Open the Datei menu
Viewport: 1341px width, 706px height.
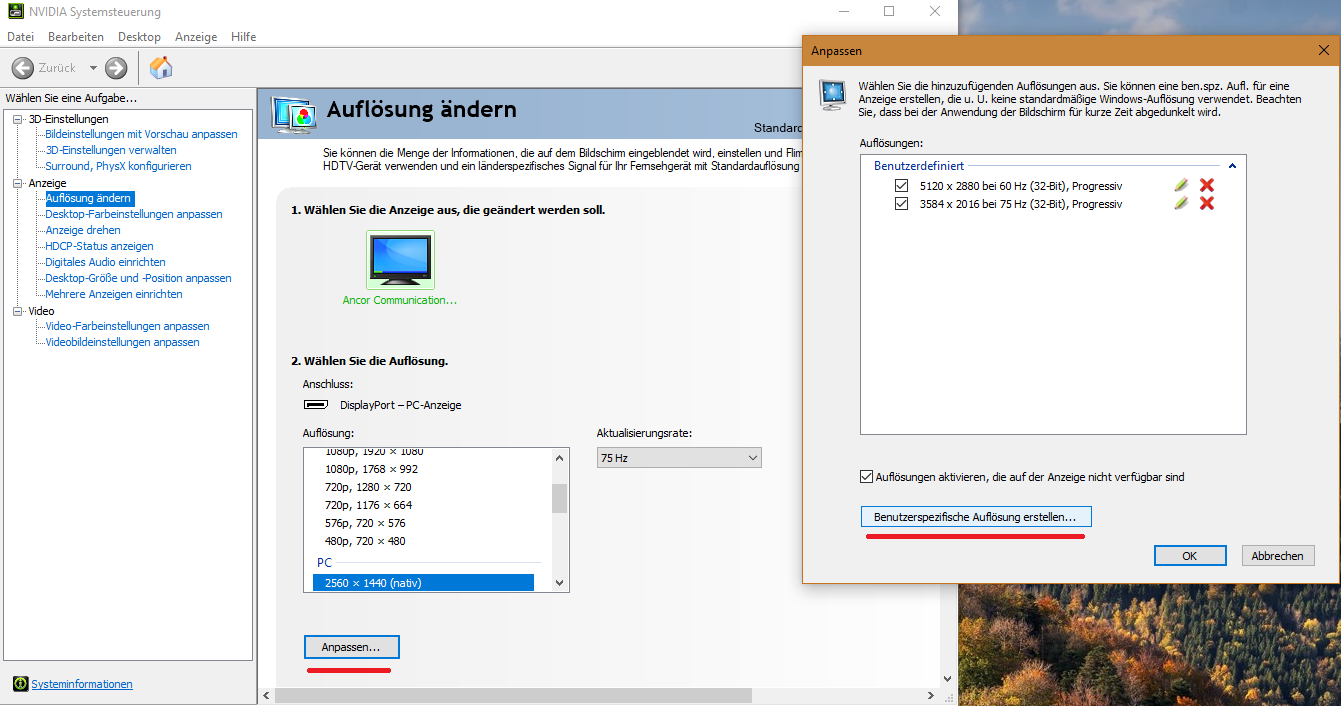pos(20,37)
